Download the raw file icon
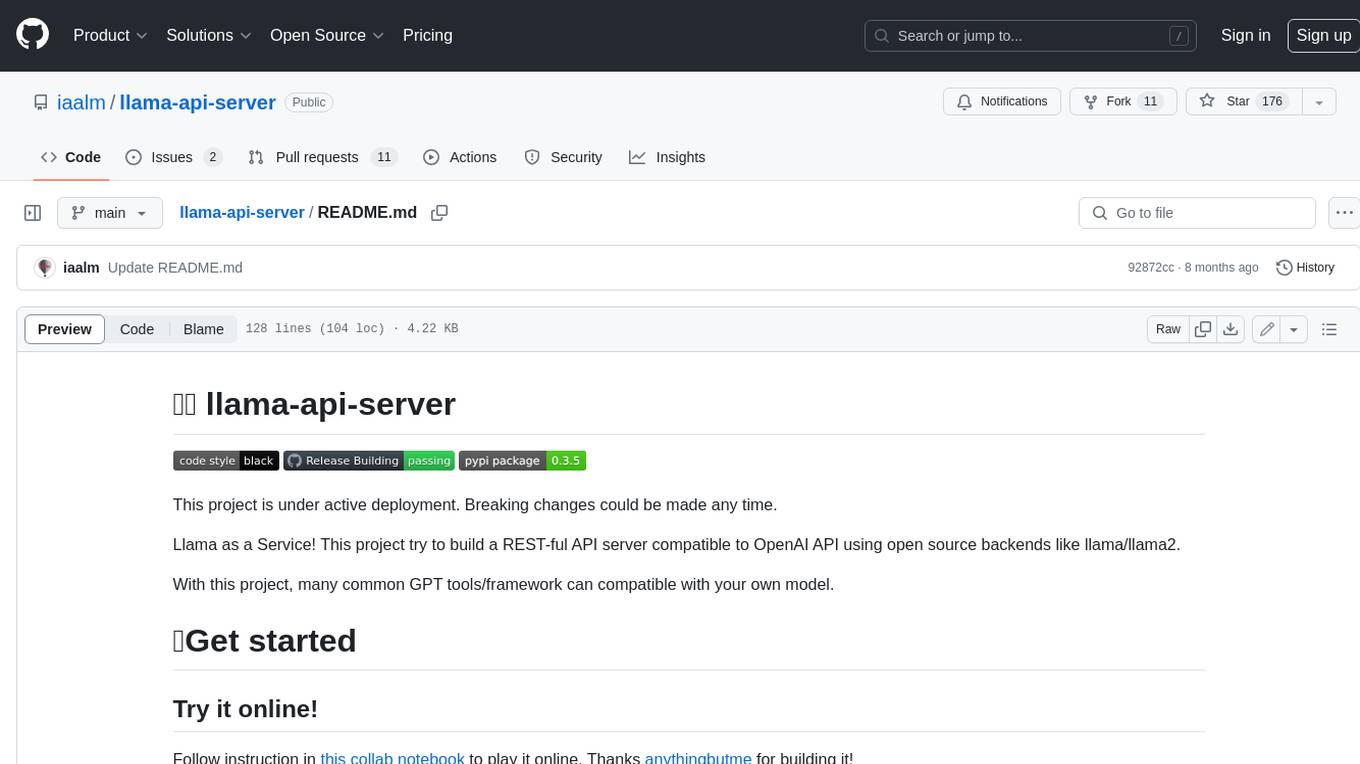1360x764 pixels. [x=1231, y=329]
